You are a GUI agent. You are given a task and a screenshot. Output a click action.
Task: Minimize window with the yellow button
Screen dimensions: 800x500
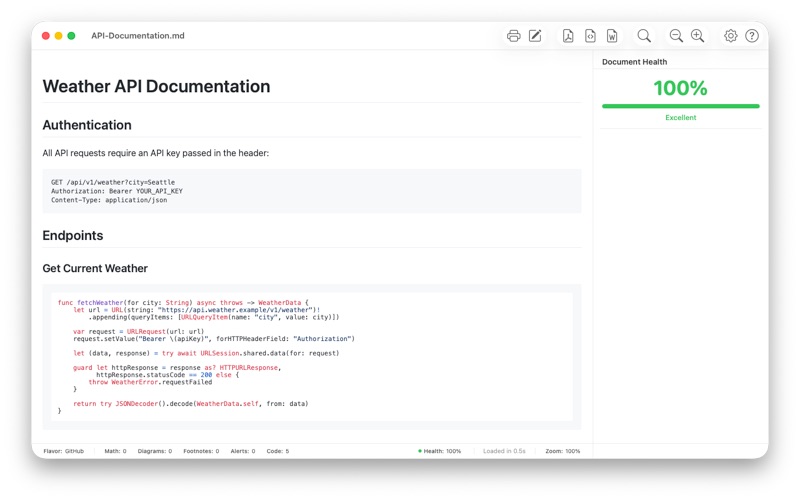[58, 36]
